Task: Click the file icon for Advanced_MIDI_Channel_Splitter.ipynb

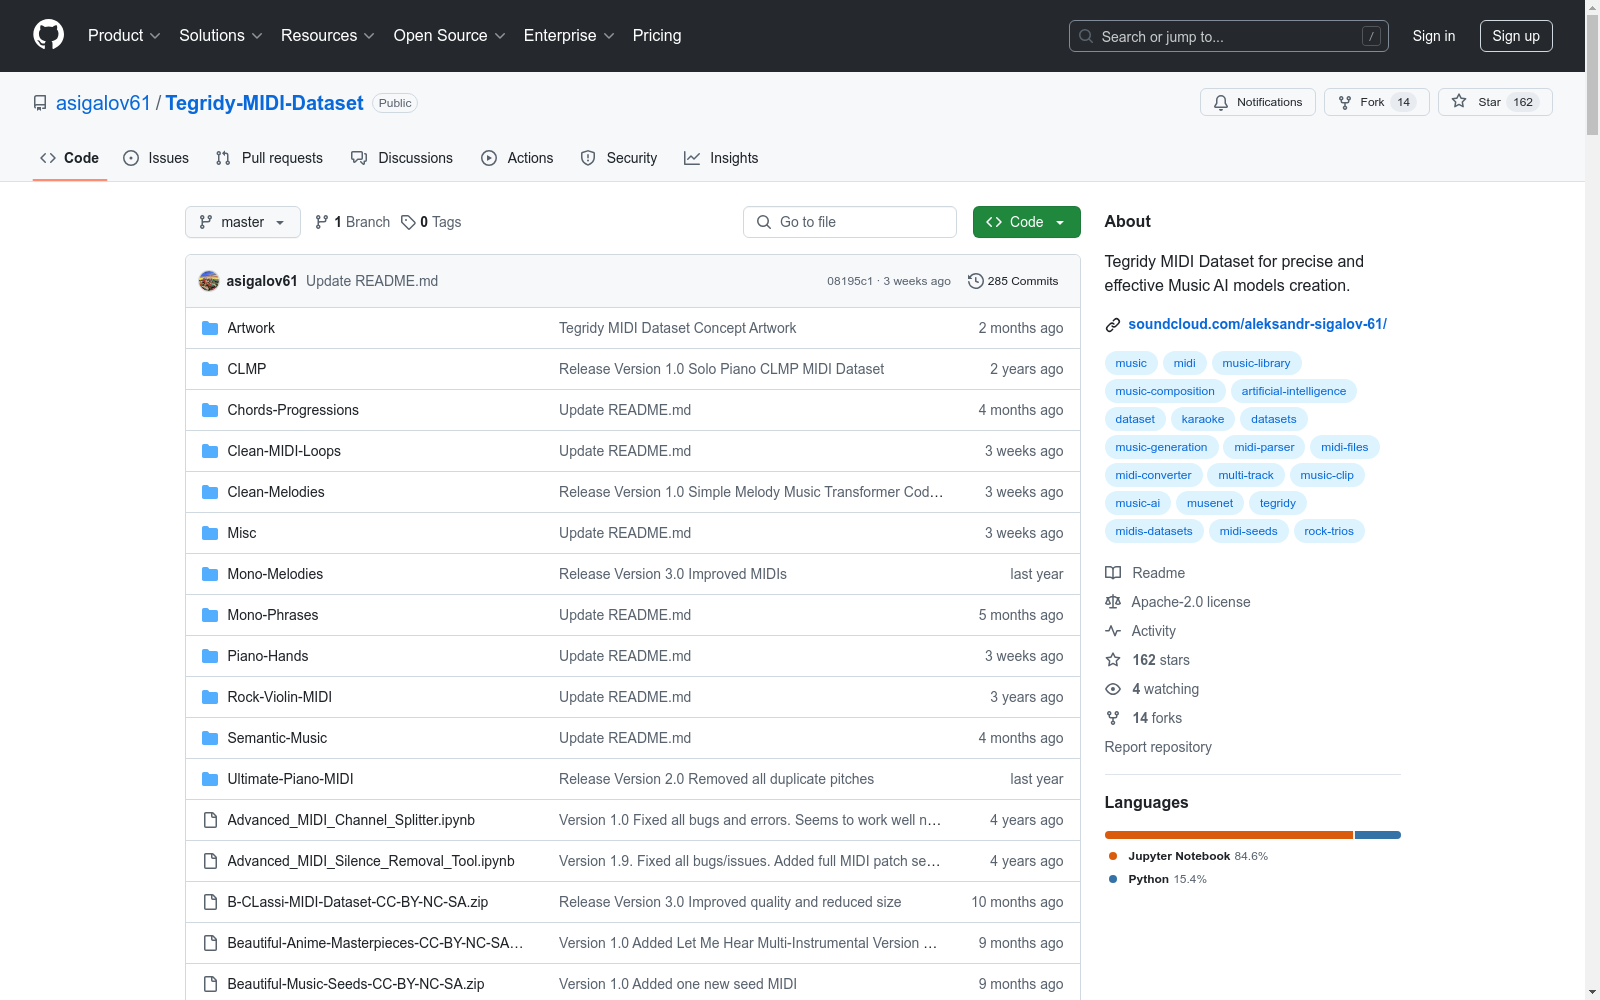Action: (x=210, y=820)
